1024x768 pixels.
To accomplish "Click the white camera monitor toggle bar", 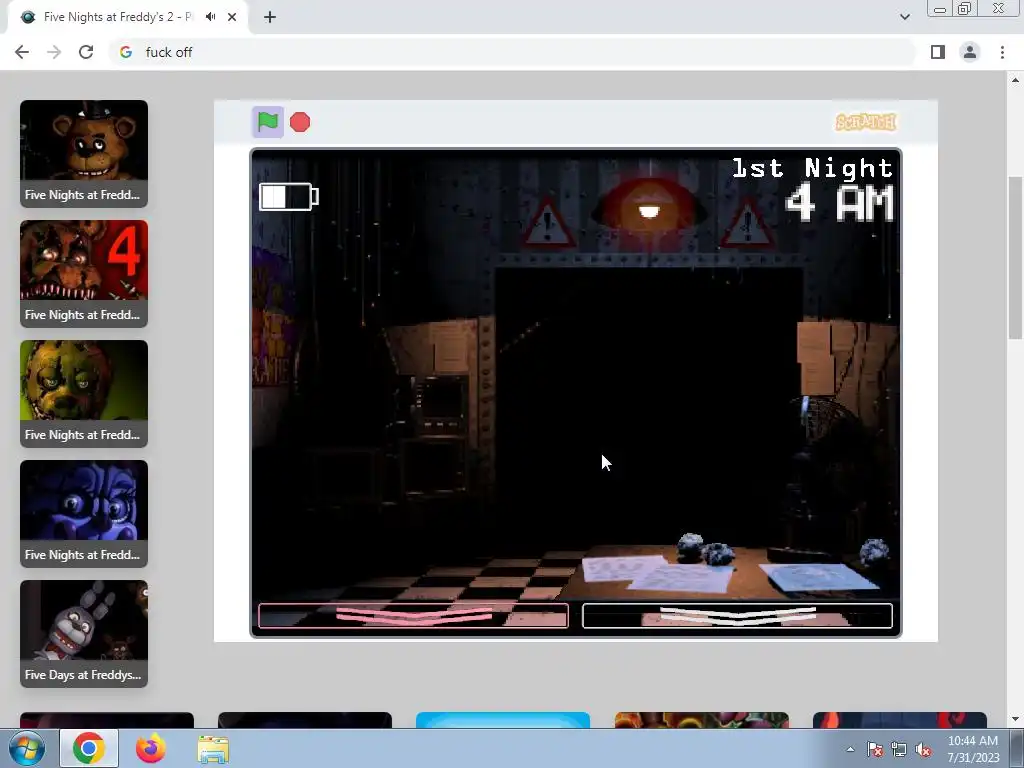I will pos(737,616).
